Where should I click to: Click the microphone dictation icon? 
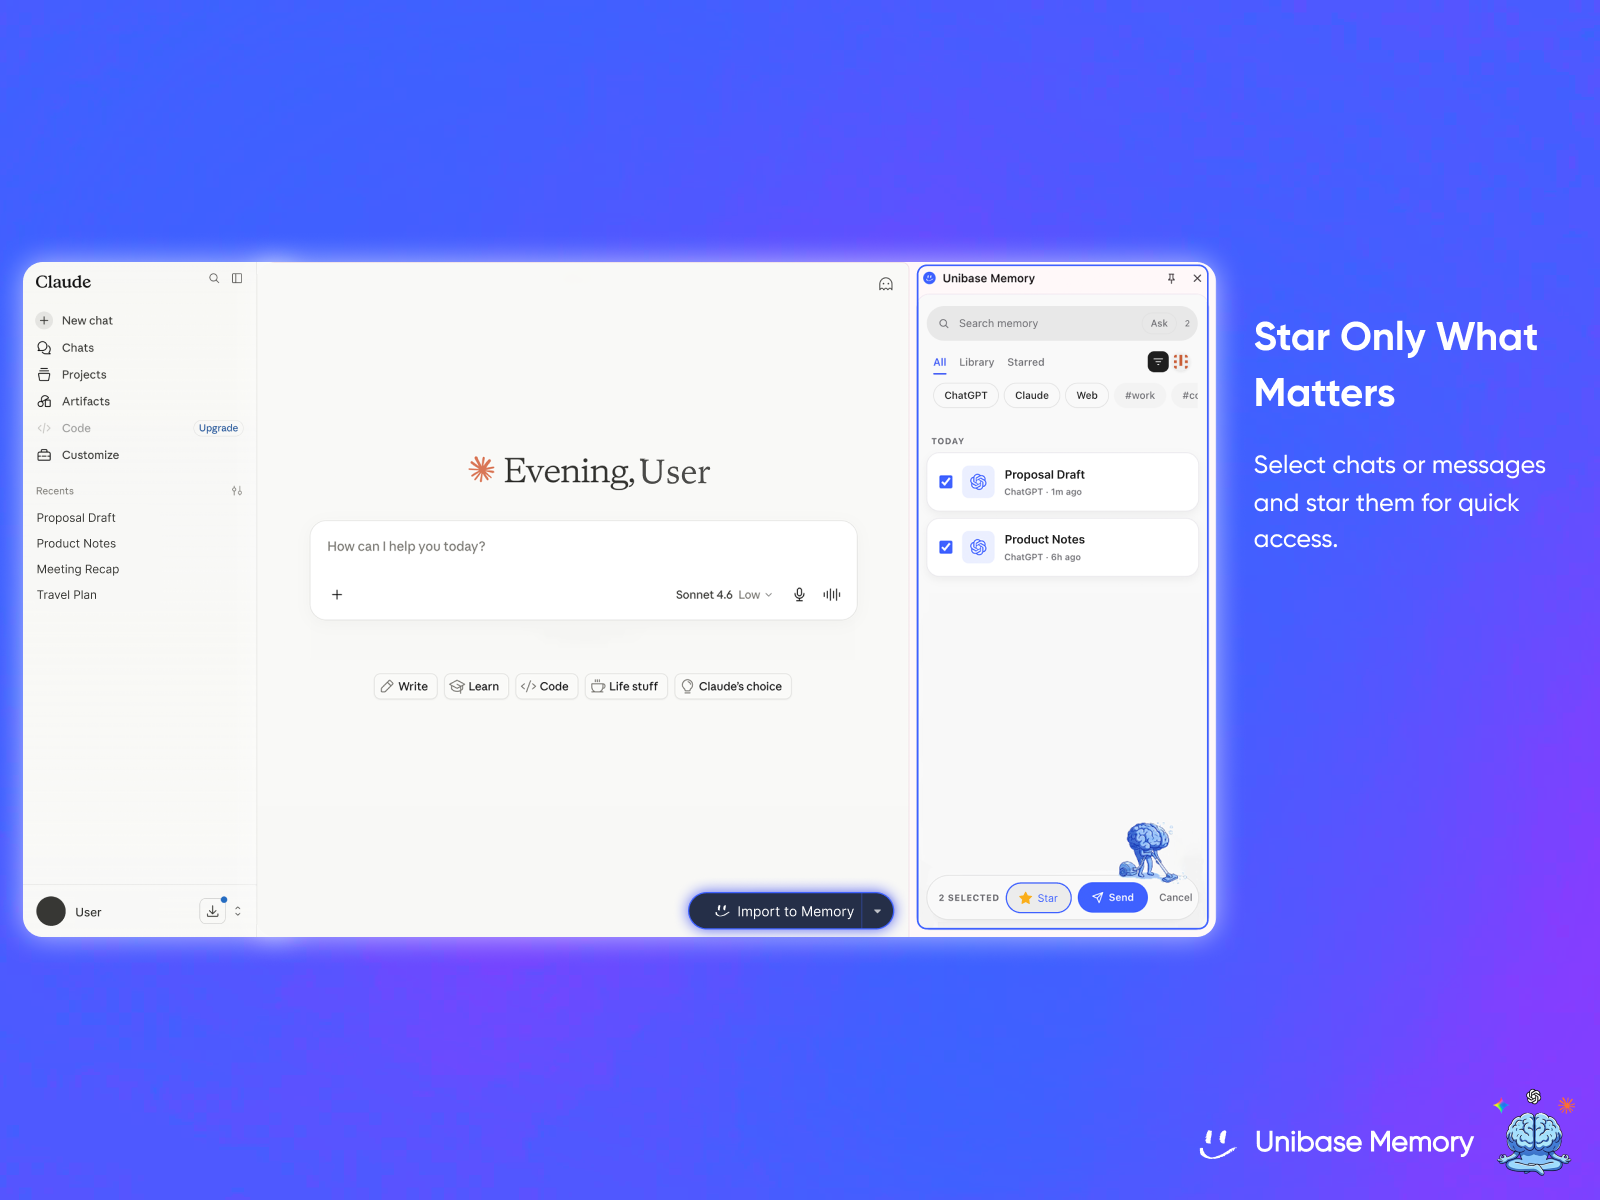point(799,595)
